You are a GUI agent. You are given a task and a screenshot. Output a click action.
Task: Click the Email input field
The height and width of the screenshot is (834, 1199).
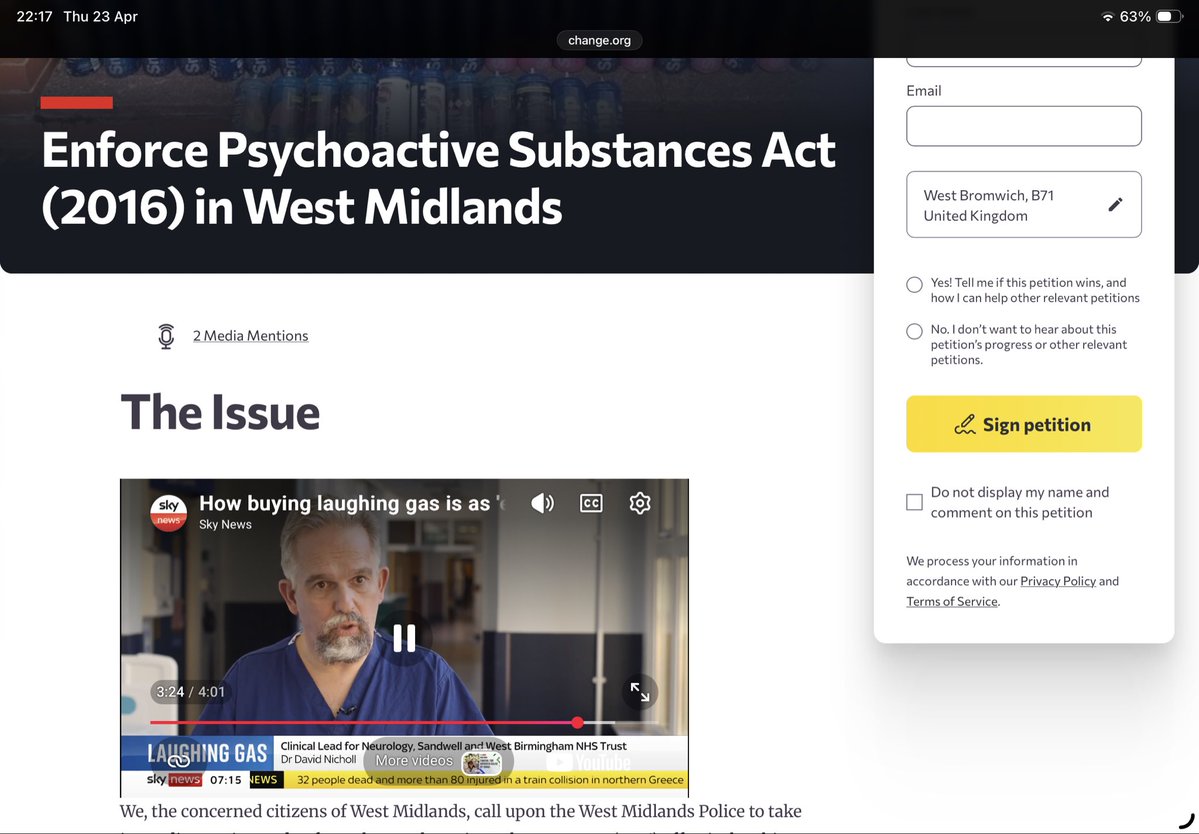coord(1023,126)
